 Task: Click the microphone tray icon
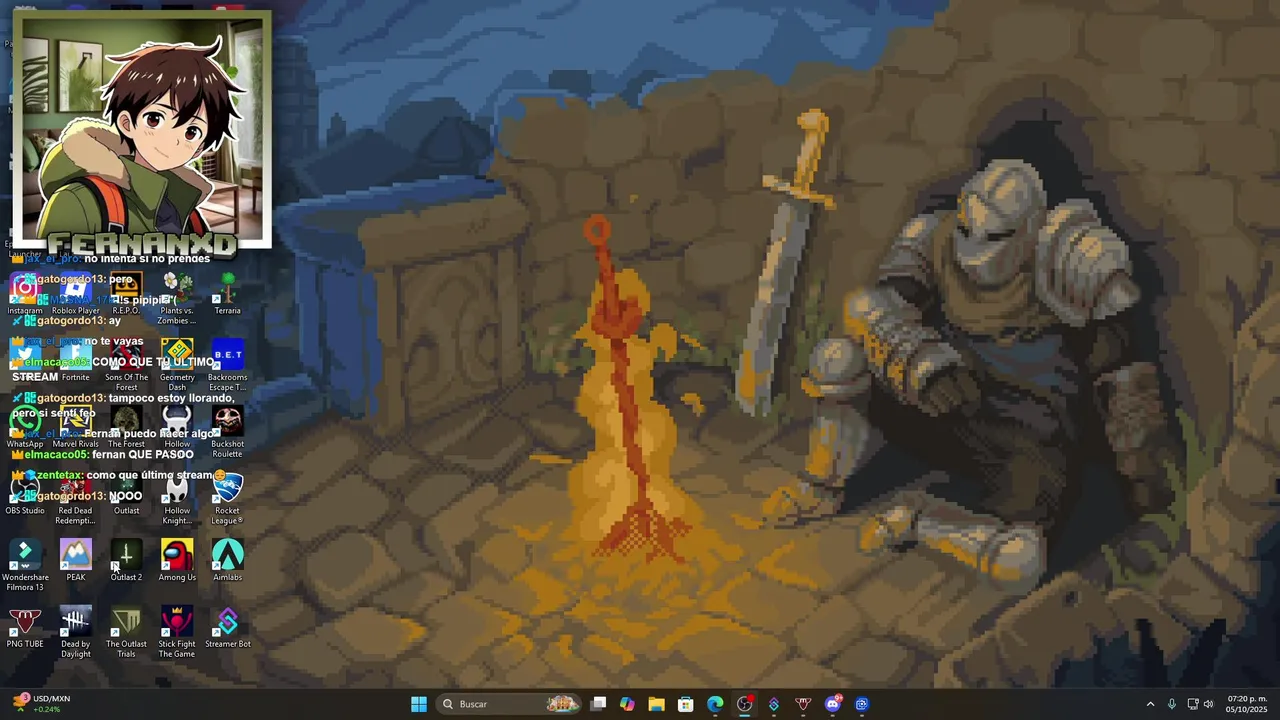coord(1172,704)
